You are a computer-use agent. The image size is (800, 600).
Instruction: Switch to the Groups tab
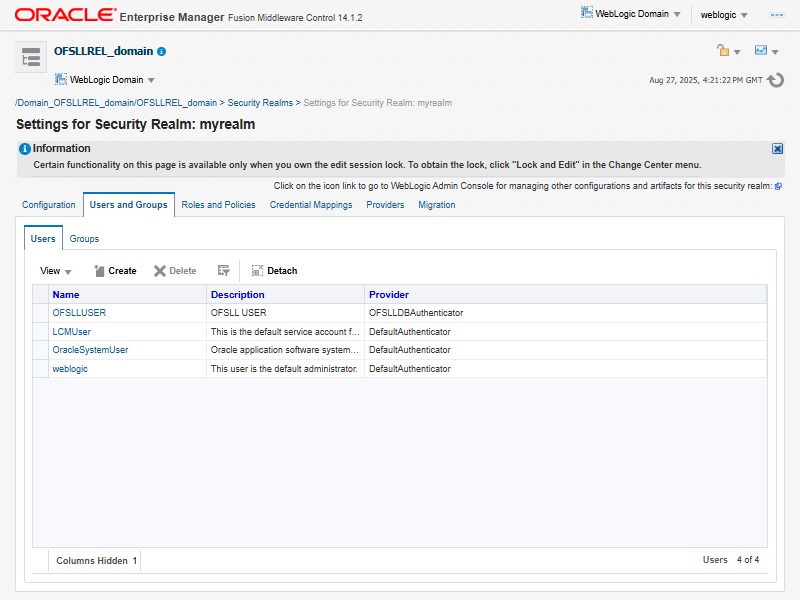click(x=84, y=239)
